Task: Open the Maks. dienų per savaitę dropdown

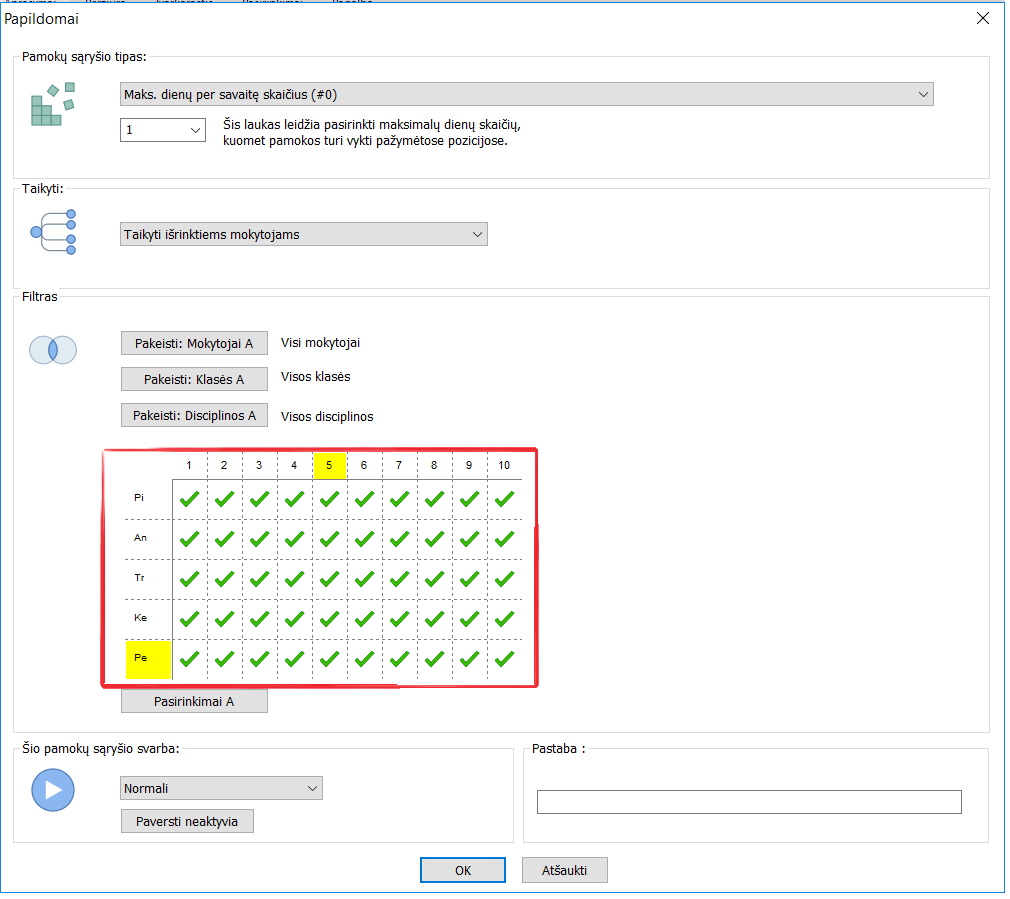Action: (526, 94)
